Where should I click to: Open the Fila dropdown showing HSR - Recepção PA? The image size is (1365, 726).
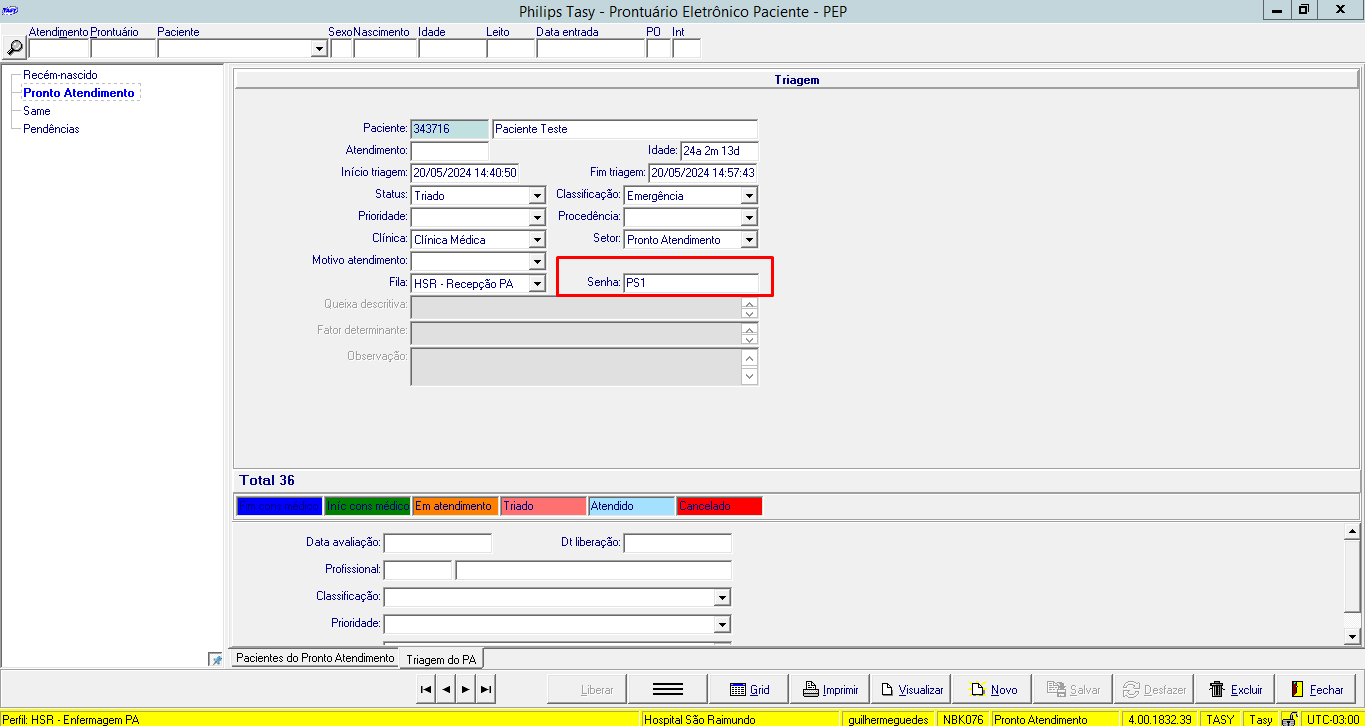pyautogui.click(x=537, y=284)
